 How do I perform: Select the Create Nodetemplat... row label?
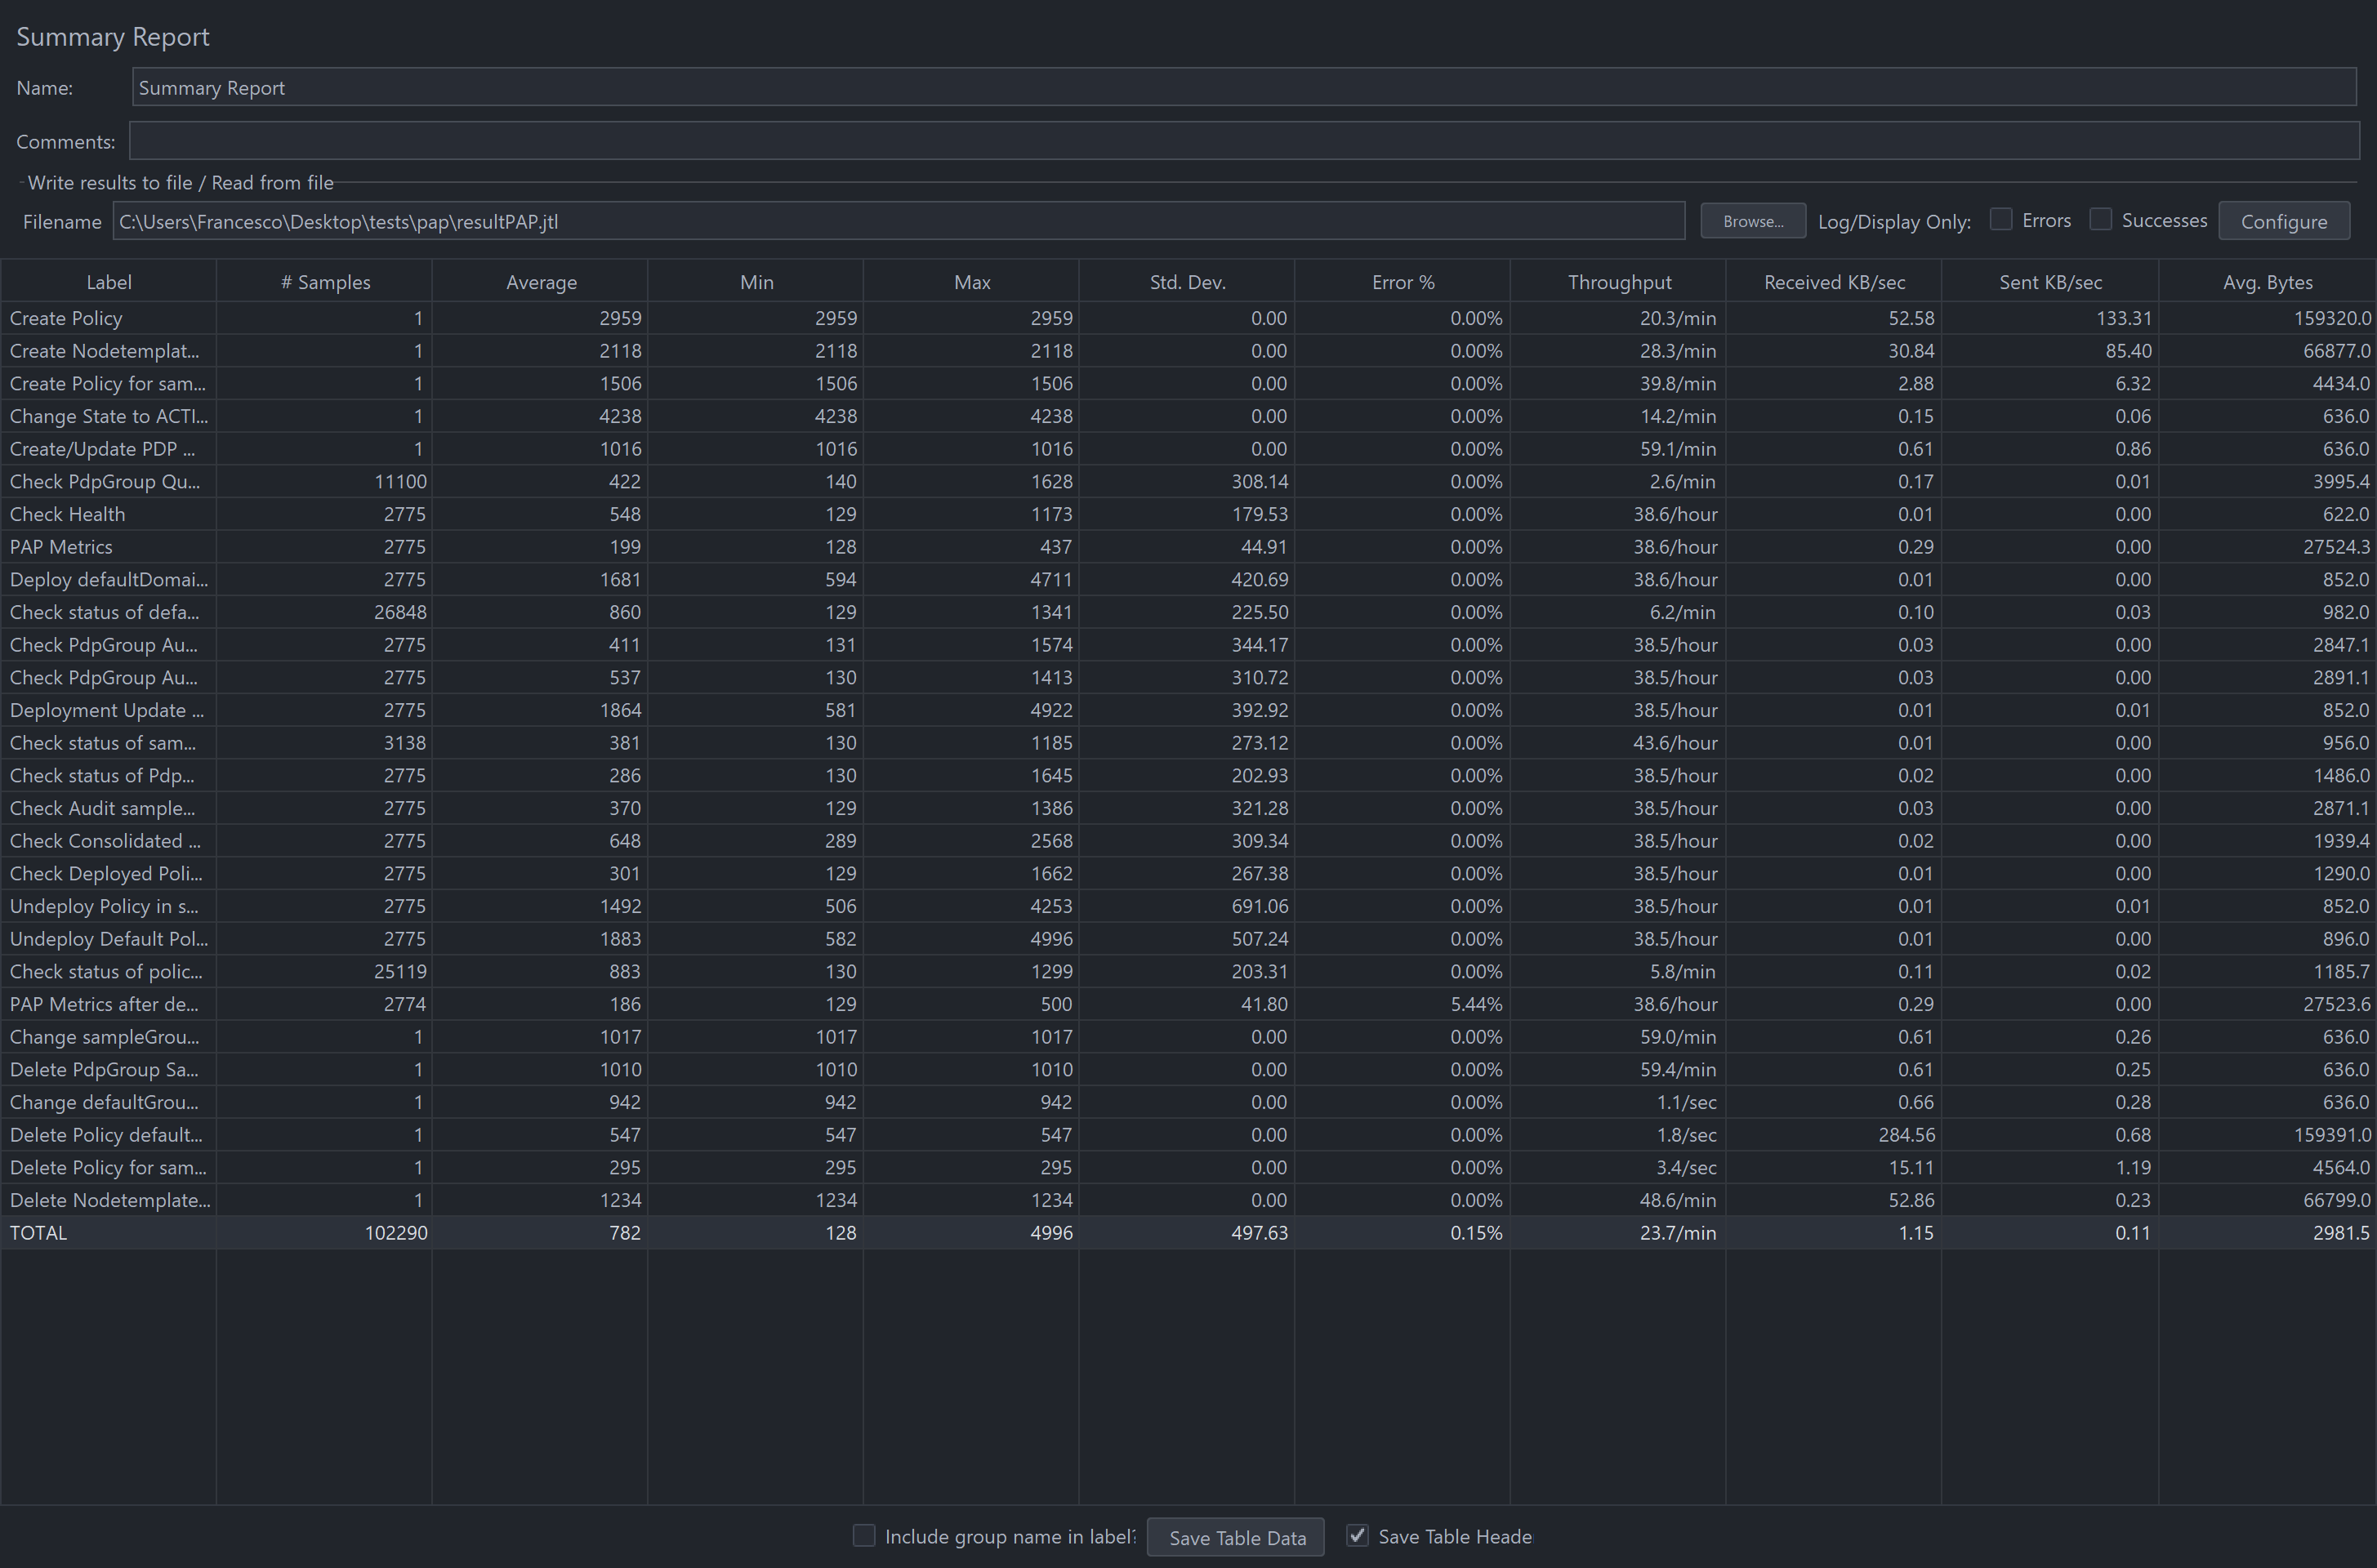[104, 351]
